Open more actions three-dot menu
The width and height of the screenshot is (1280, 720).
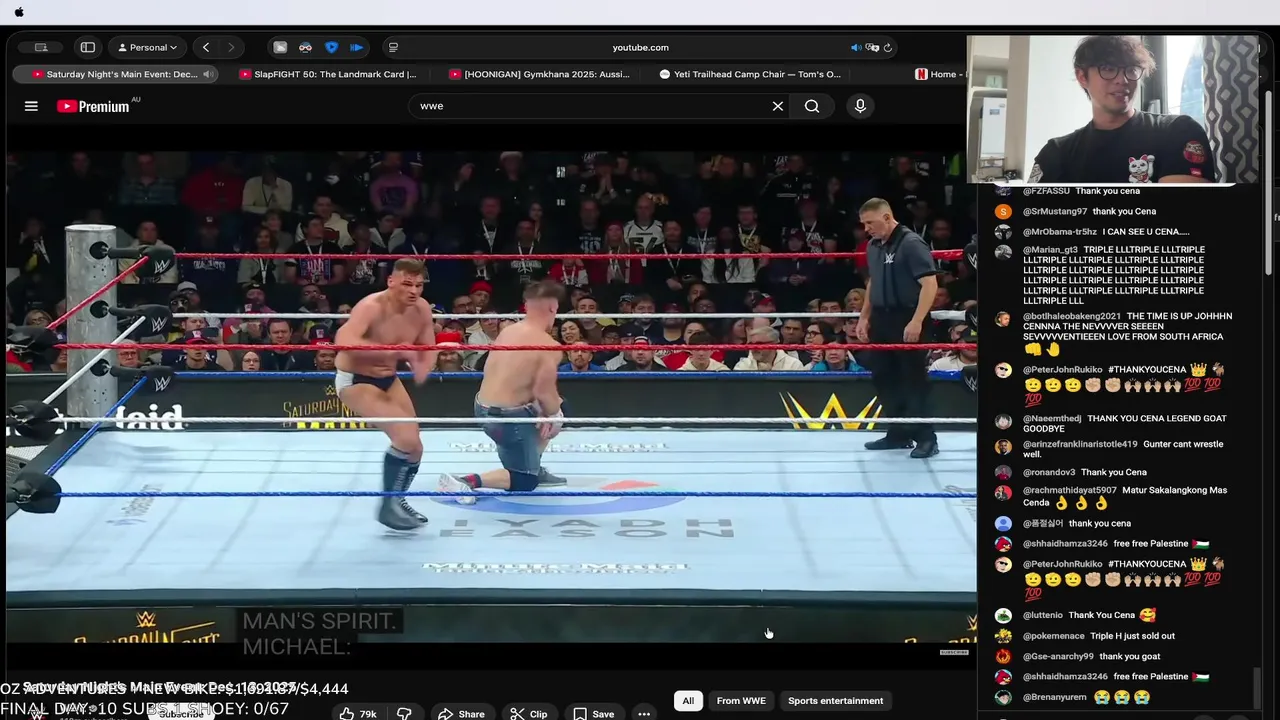point(644,713)
